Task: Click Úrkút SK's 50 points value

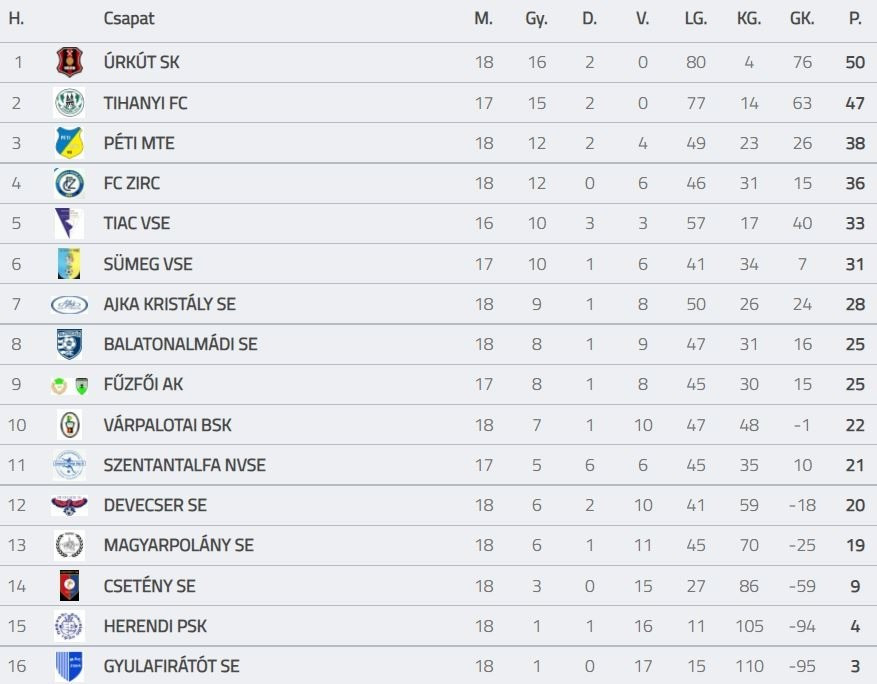Action: (x=854, y=62)
